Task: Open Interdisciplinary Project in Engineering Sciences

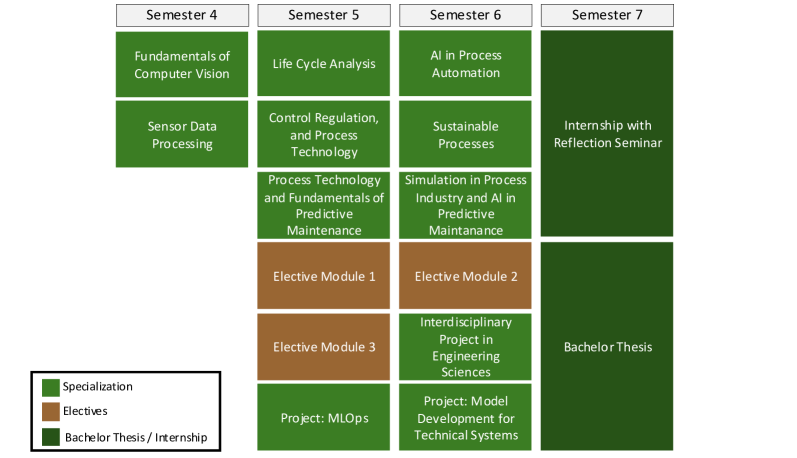Action: tap(465, 346)
